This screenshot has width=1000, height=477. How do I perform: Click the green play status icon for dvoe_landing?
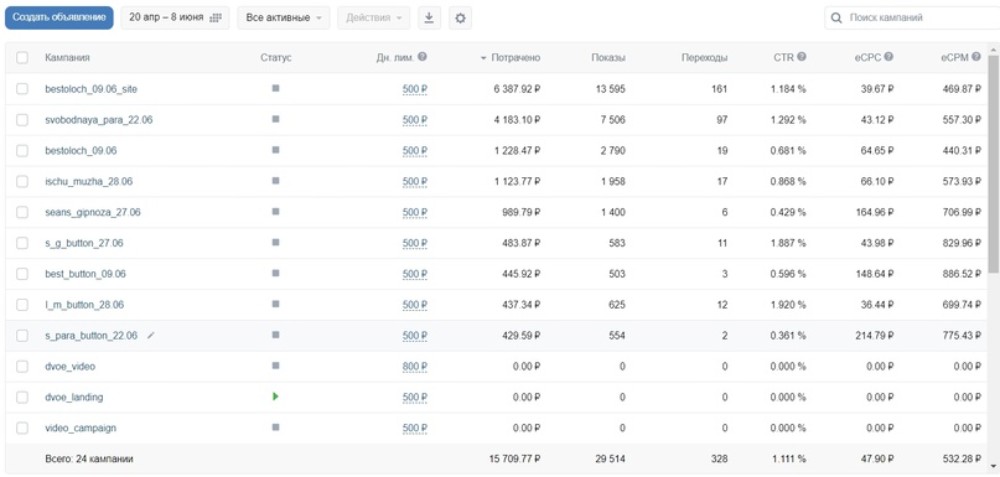(x=275, y=397)
